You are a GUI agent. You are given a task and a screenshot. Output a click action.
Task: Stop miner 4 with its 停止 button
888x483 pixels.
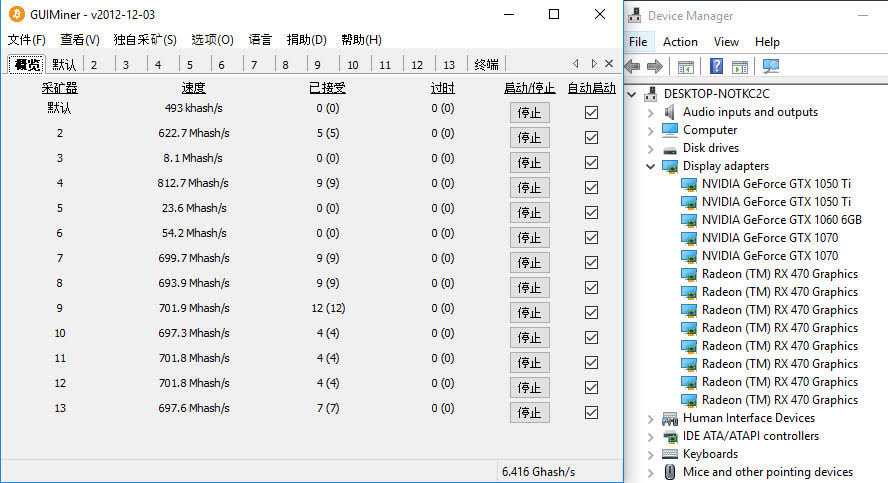point(530,187)
